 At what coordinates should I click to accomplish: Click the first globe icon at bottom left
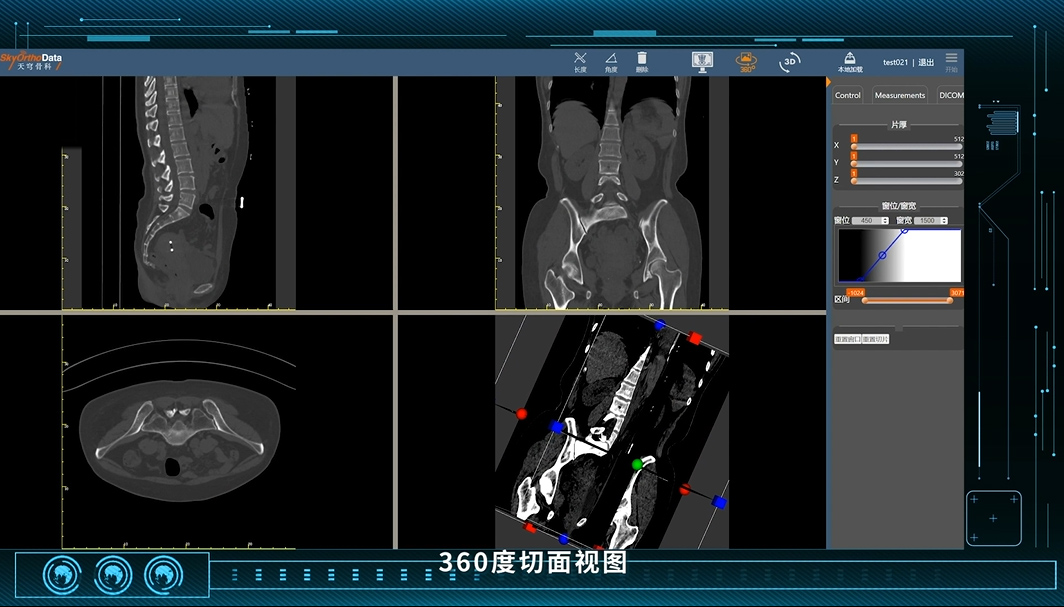pyautogui.click(x=61, y=575)
